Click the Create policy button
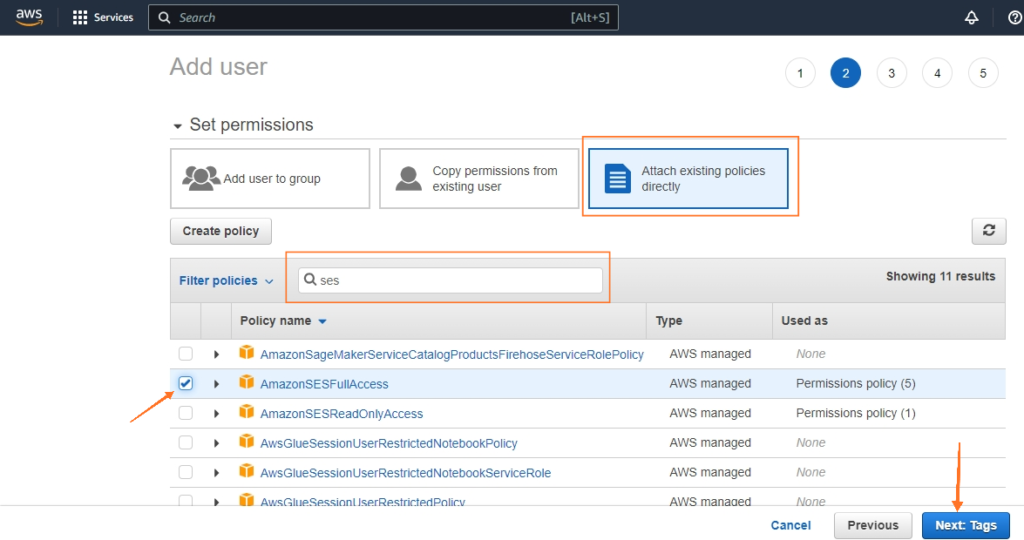1024x540 pixels. 221,231
